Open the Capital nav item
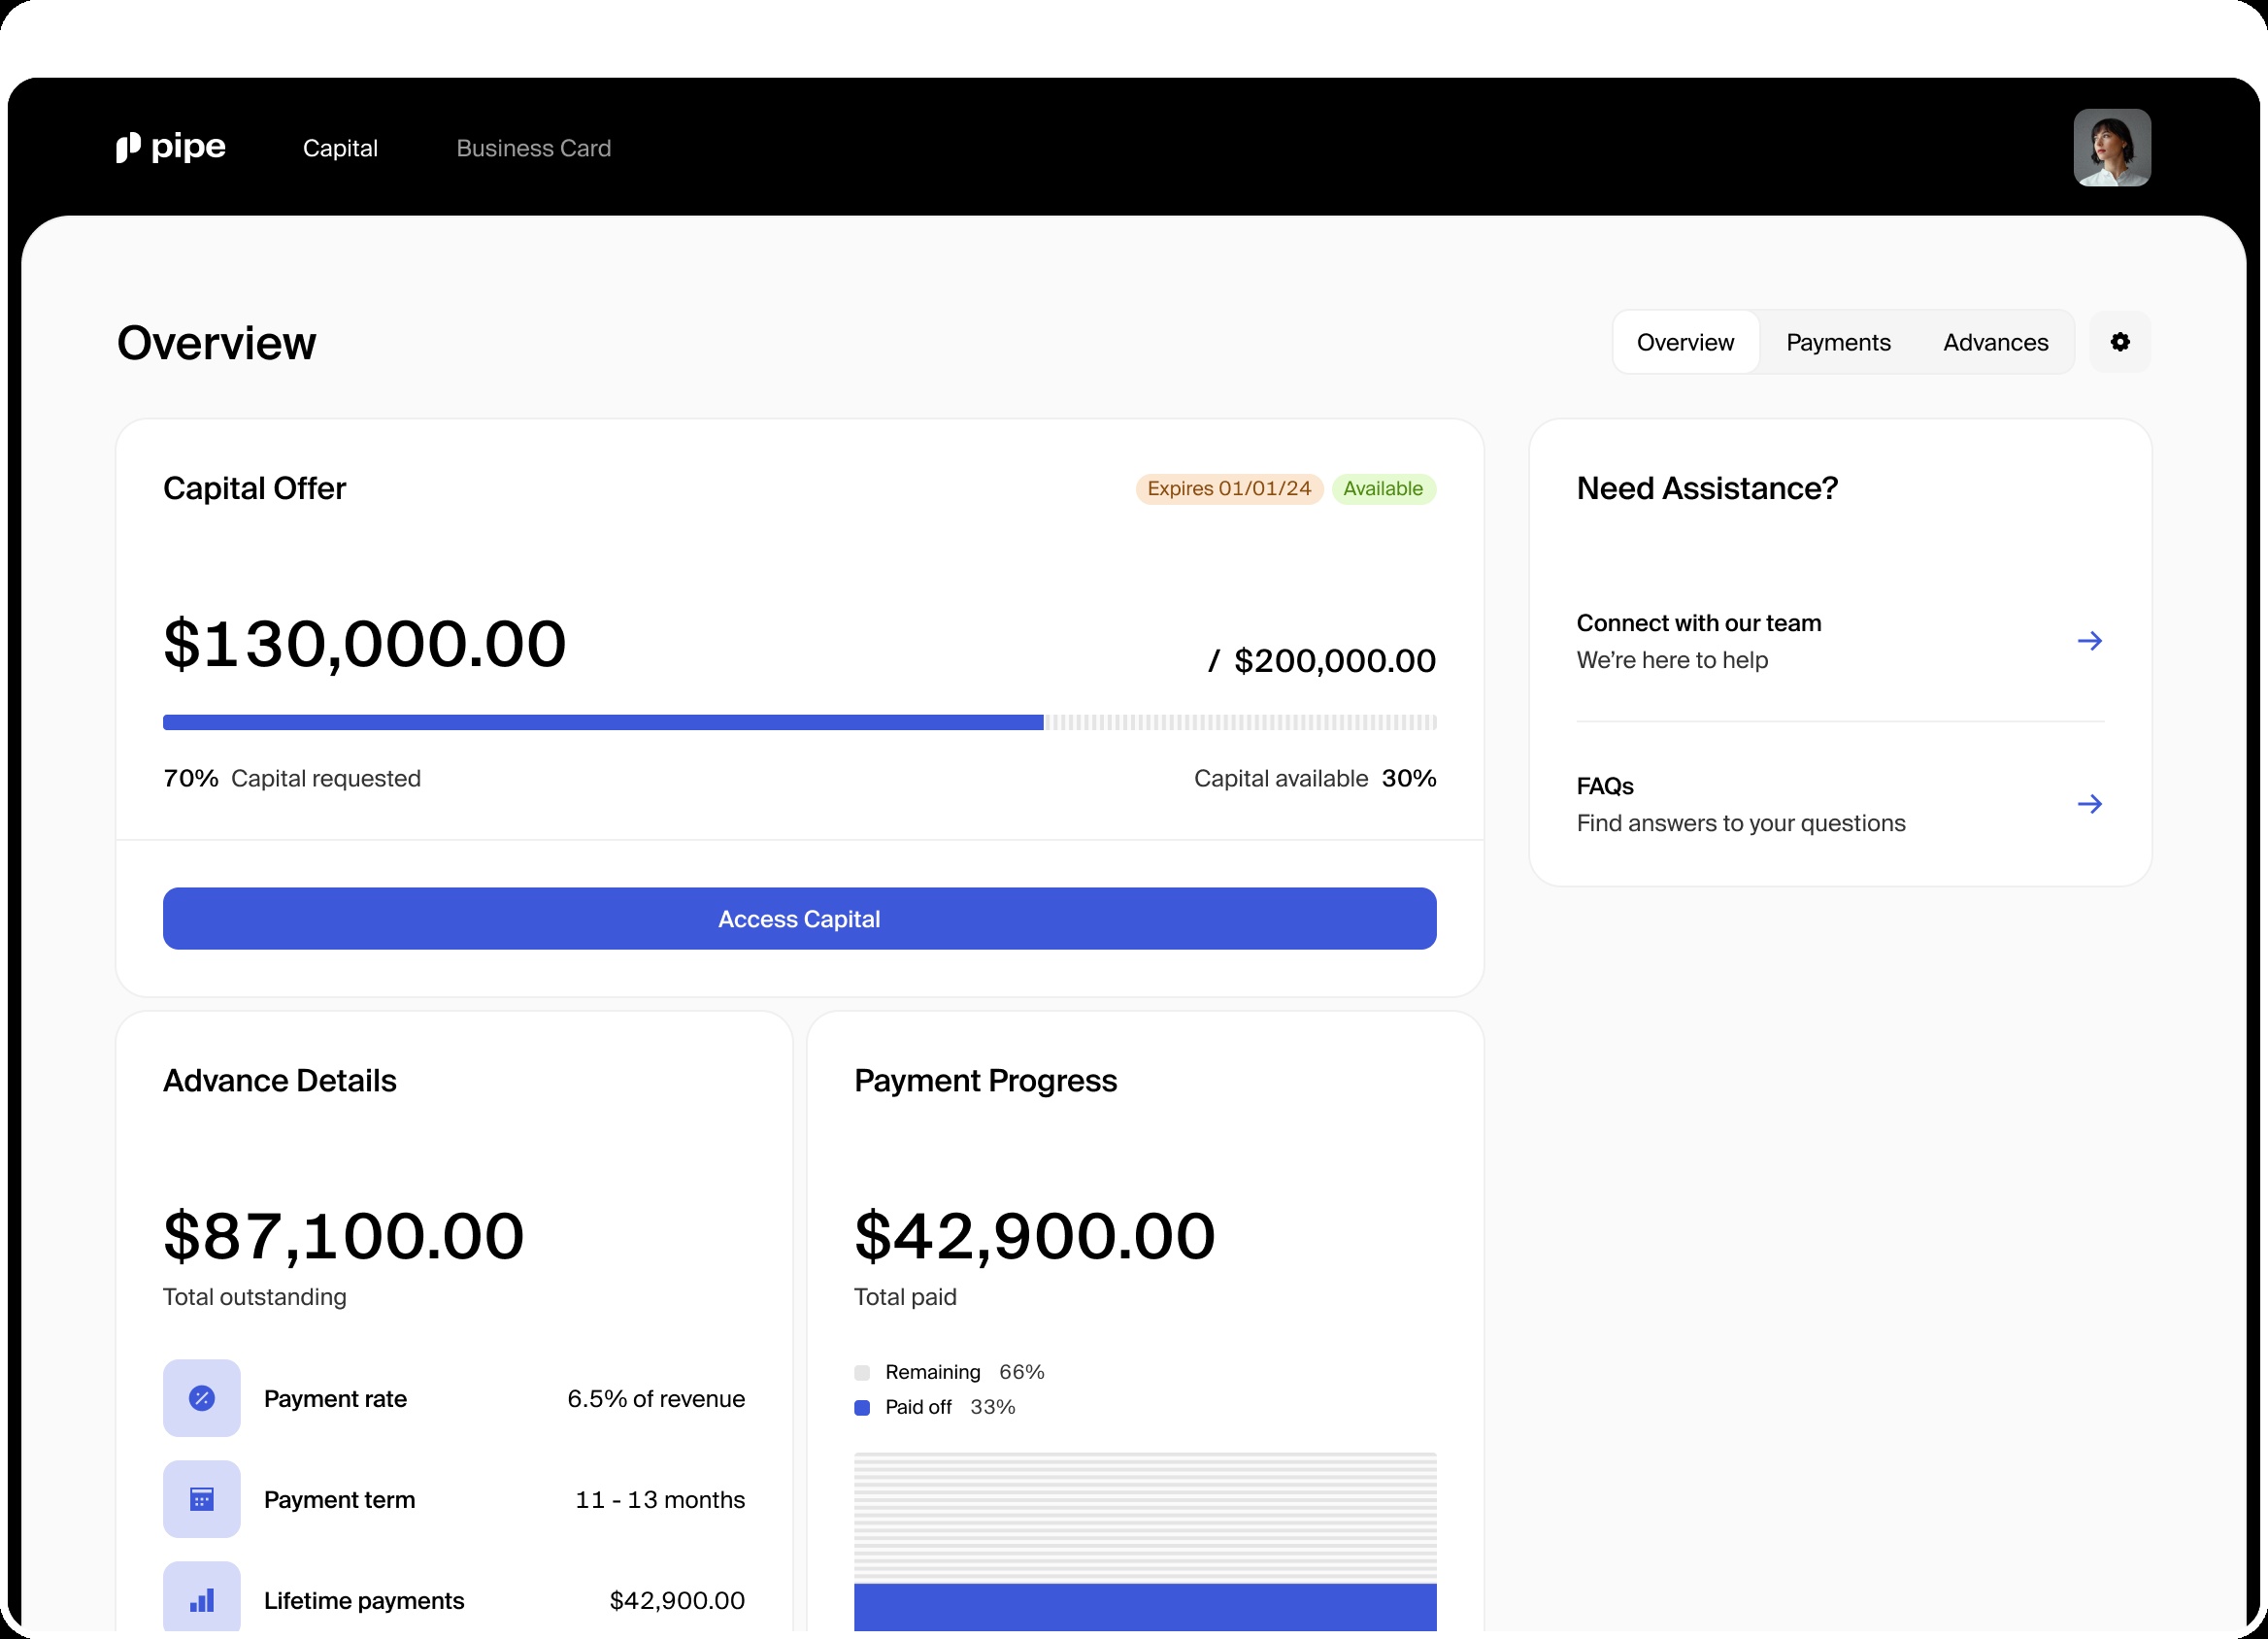 point(340,148)
